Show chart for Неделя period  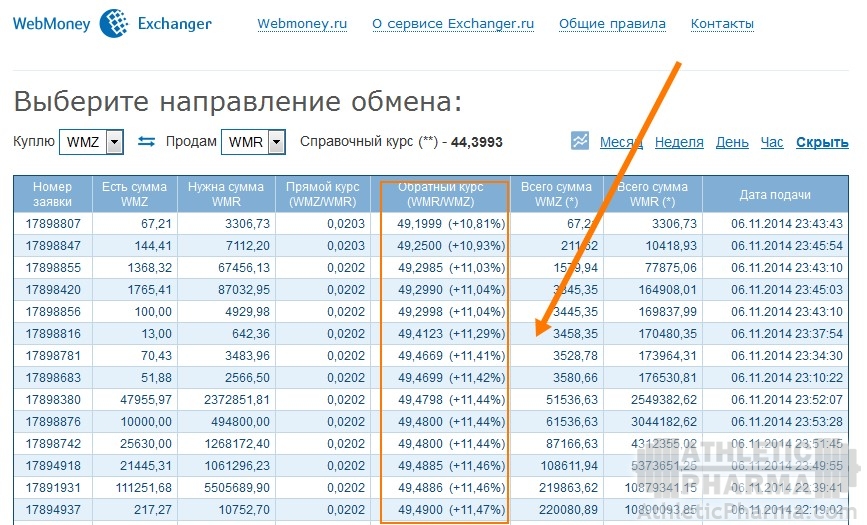pyautogui.click(x=679, y=142)
